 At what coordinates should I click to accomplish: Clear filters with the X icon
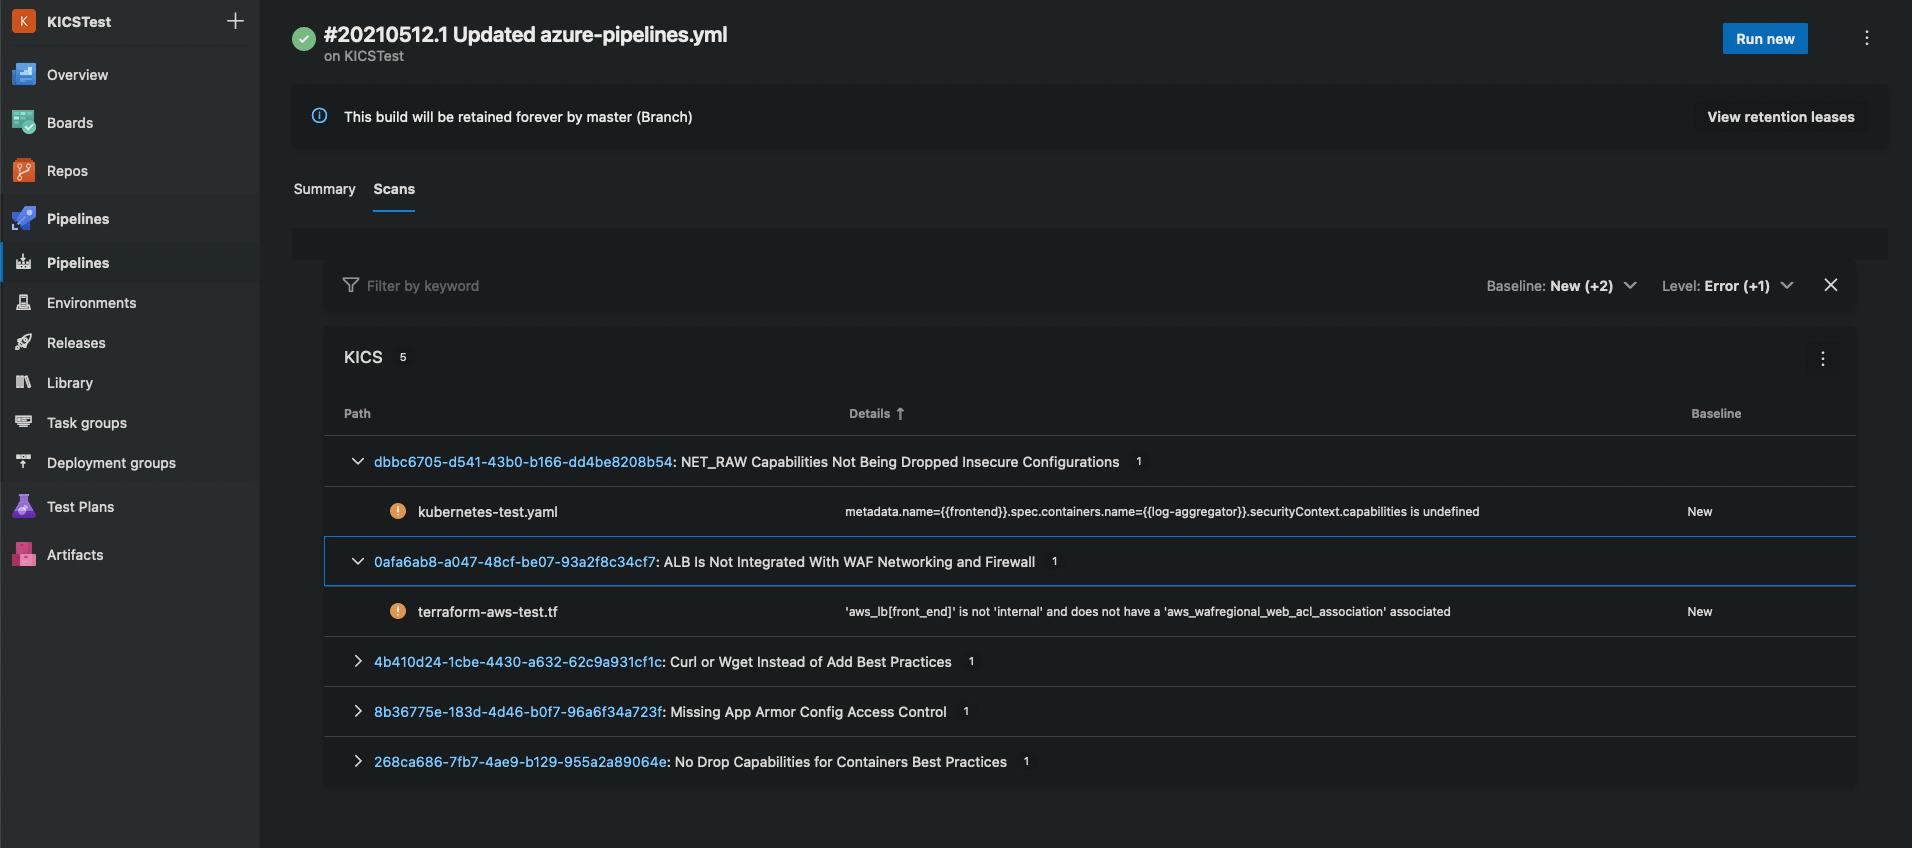tap(1831, 285)
